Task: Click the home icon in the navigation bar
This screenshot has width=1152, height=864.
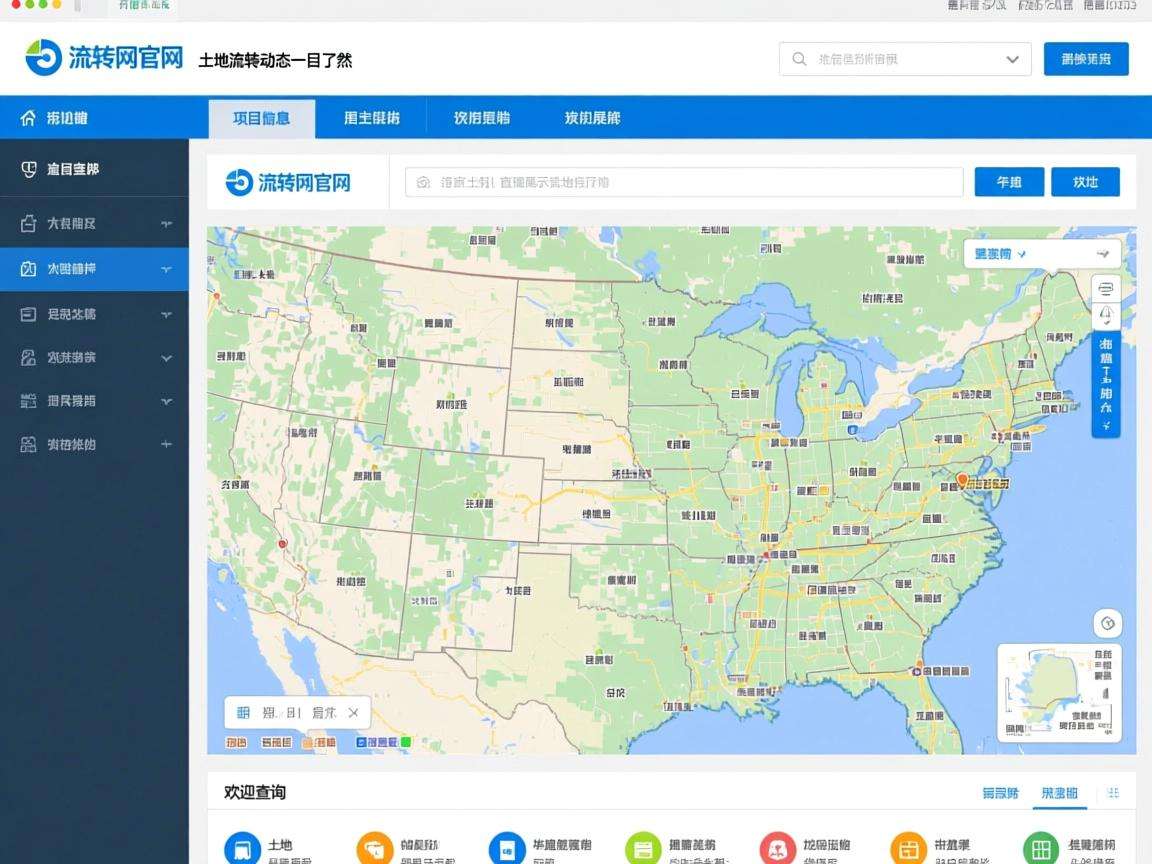Action: pos(28,118)
